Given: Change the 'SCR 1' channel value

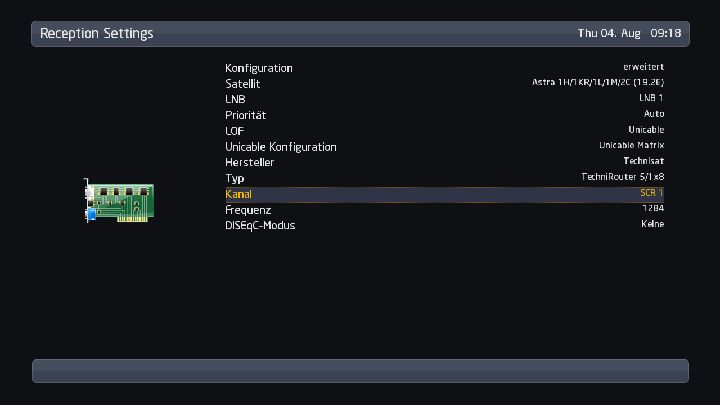Looking at the screenshot, I should pos(651,193).
